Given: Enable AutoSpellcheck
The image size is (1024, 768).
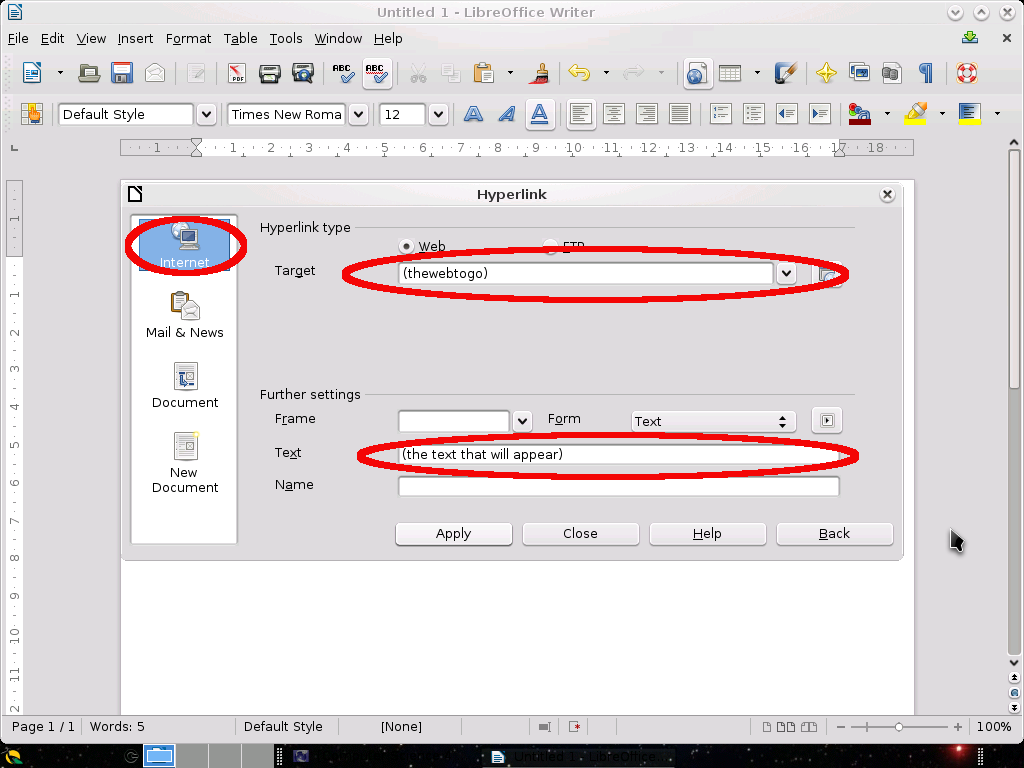Looking at the screenshot, I should point(377,74).
